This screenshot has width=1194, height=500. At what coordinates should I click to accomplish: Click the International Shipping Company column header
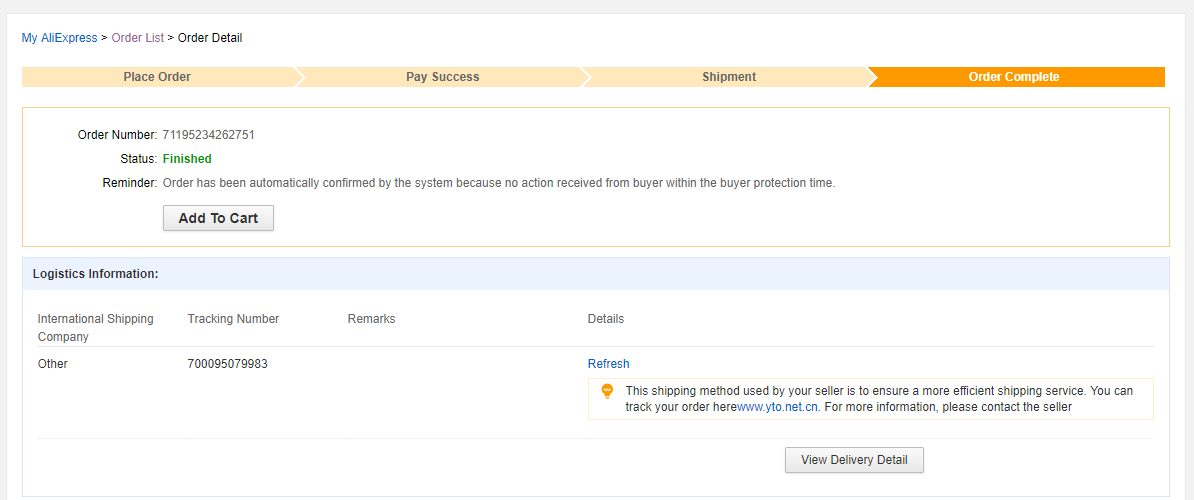pyautogui.click(x=95, y=327)
